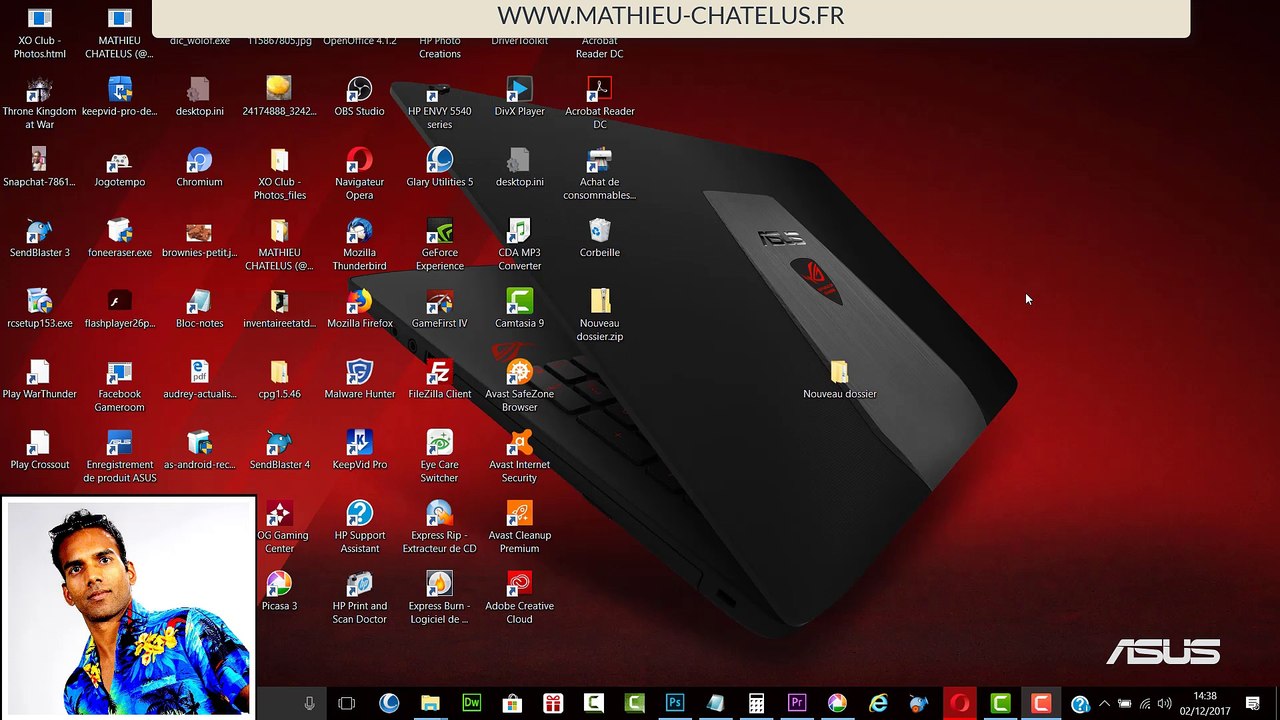Open the Wi-Fi network tray icon
This screenshot has height=720, width=1280.
pos(1145,704)
